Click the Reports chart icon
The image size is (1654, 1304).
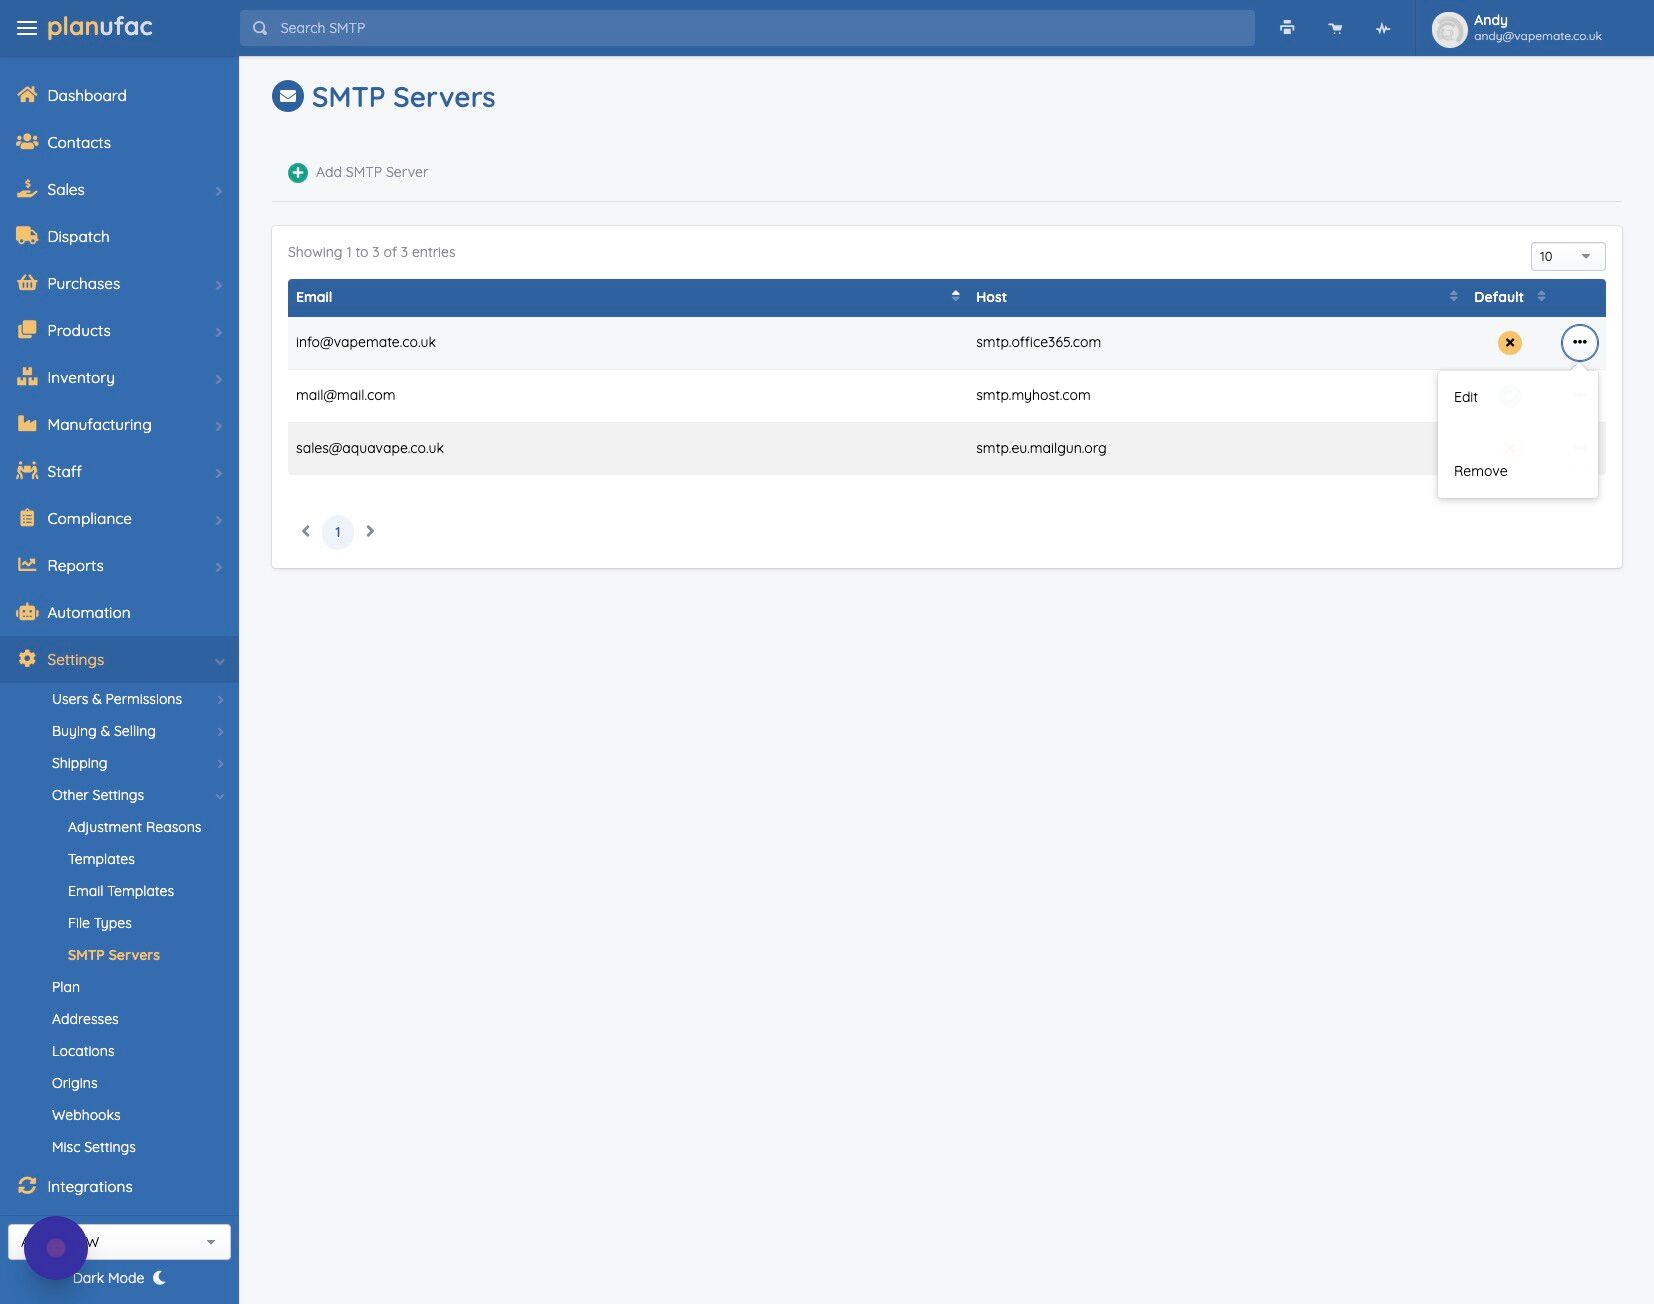(x=27, y=565)
